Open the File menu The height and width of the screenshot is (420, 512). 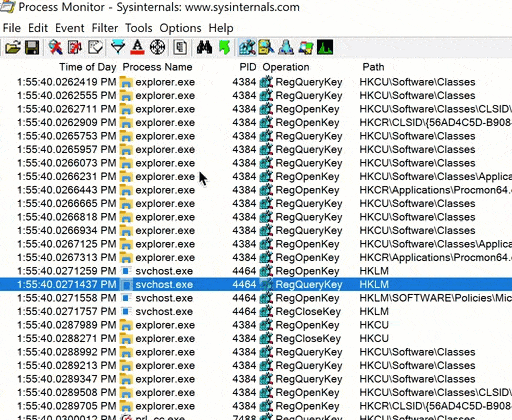(12, 28)
